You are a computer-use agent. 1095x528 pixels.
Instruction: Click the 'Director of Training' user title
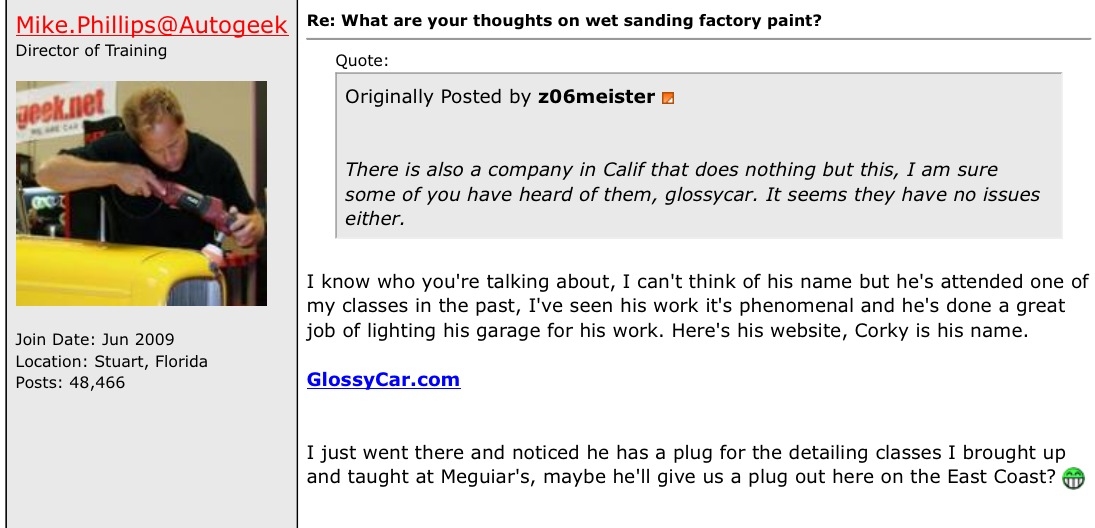coord(92,50)
